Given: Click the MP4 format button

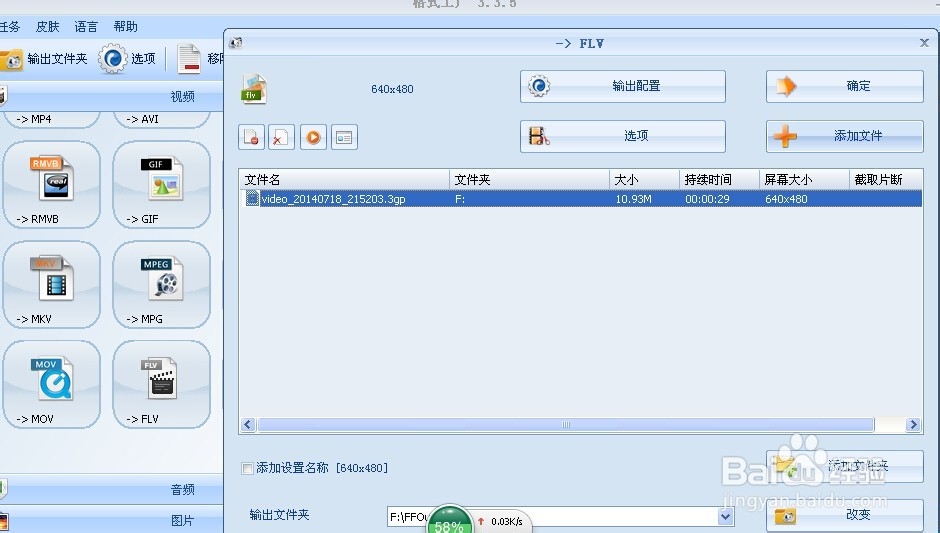Looking at the screenshot, I should point(52,119).
